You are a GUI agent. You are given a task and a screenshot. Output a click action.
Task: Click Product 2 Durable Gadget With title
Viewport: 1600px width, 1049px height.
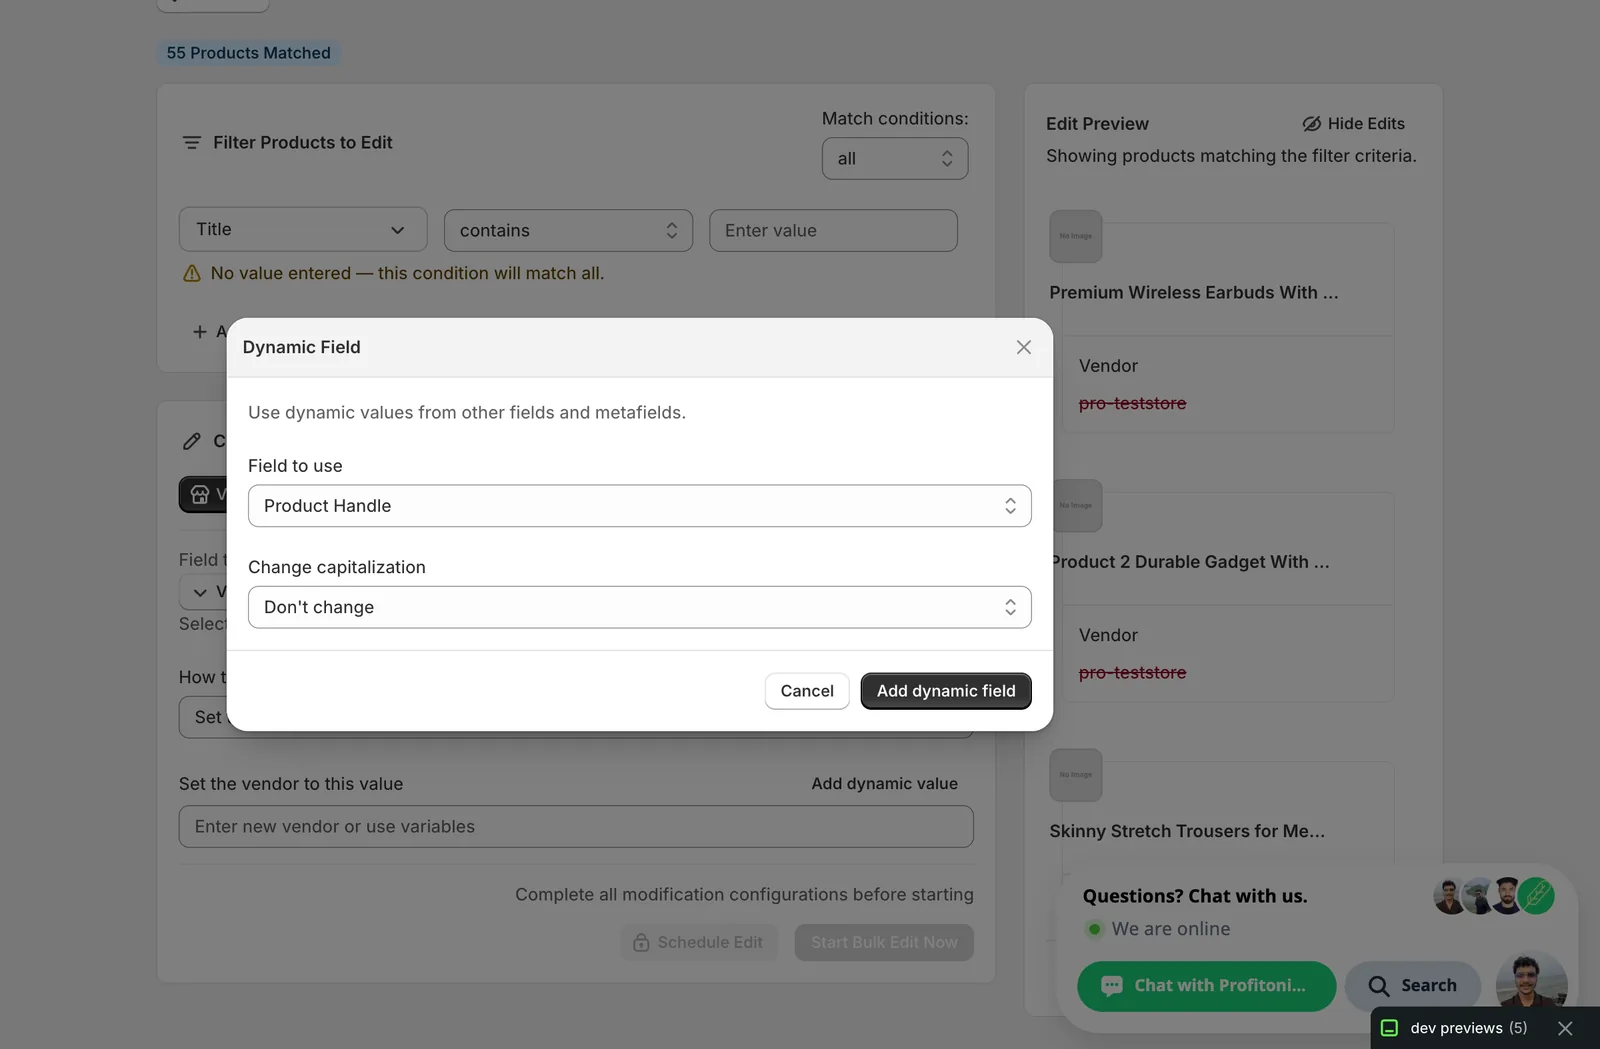[x=1189, y=562]
